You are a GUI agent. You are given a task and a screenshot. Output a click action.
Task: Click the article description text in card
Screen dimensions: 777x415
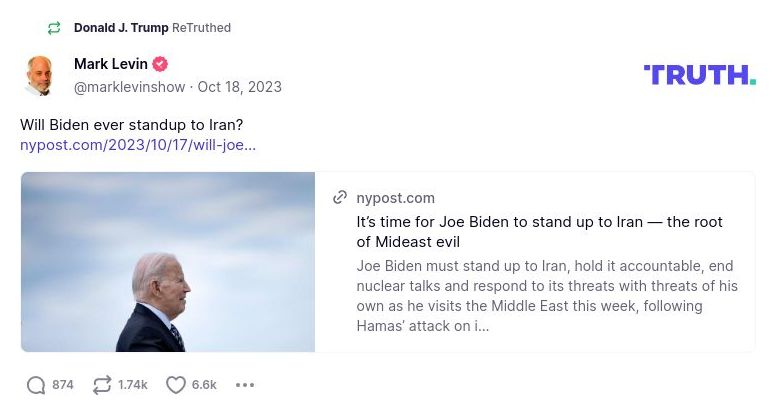546,296
